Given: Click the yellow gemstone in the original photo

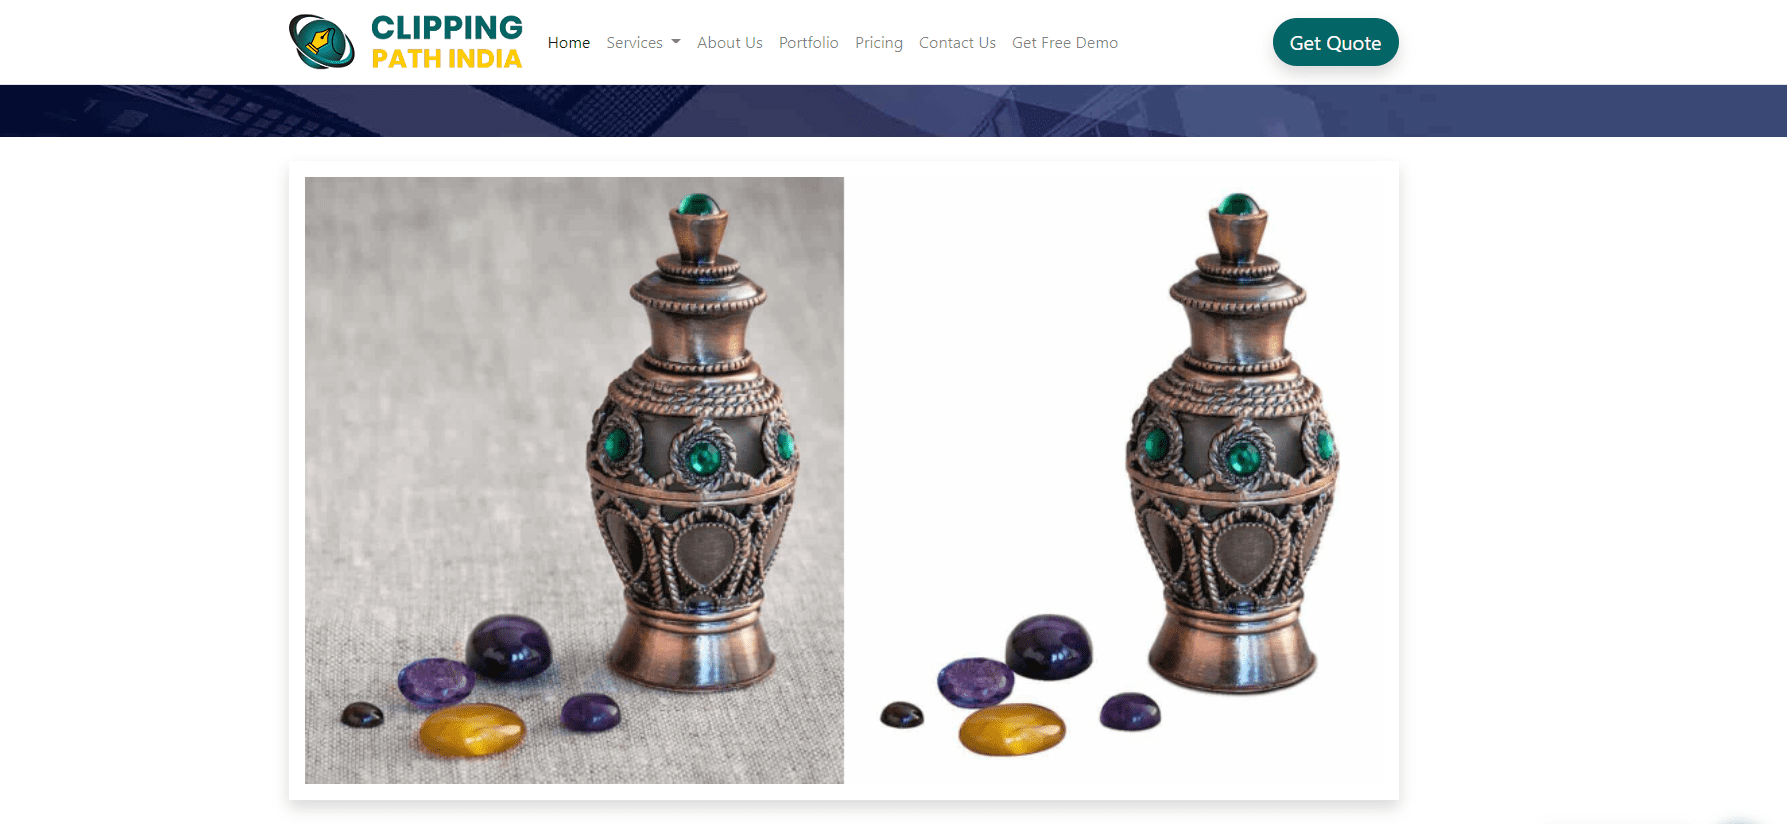Looking at the screenshot, I should (472, 729).
